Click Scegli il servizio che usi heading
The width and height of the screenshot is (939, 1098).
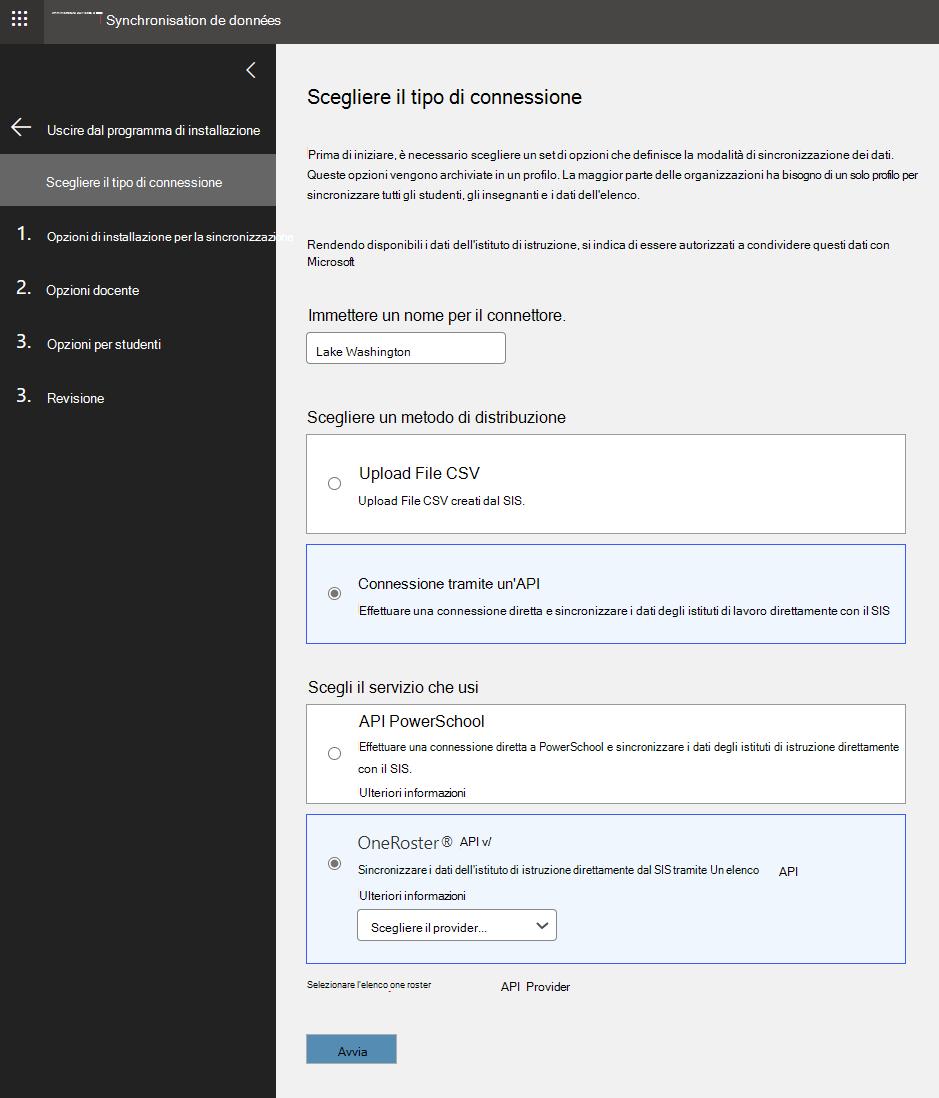click(x=393, y=688)
